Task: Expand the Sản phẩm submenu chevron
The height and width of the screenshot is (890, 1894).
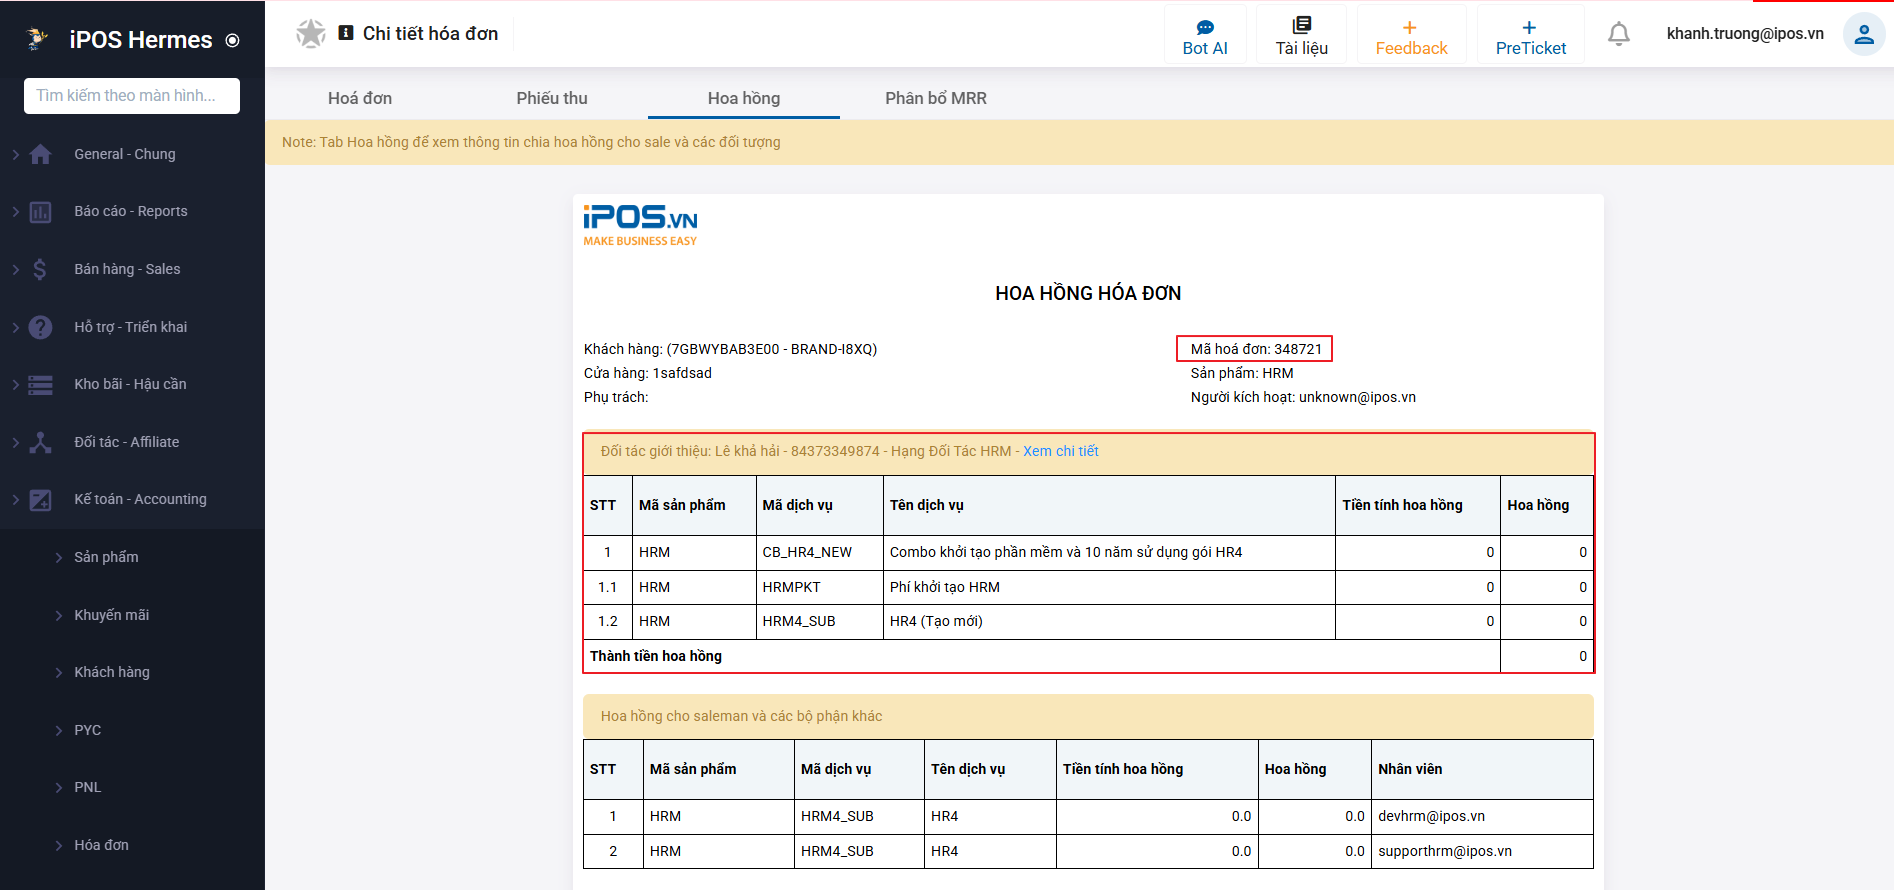Action: (59, 558)
